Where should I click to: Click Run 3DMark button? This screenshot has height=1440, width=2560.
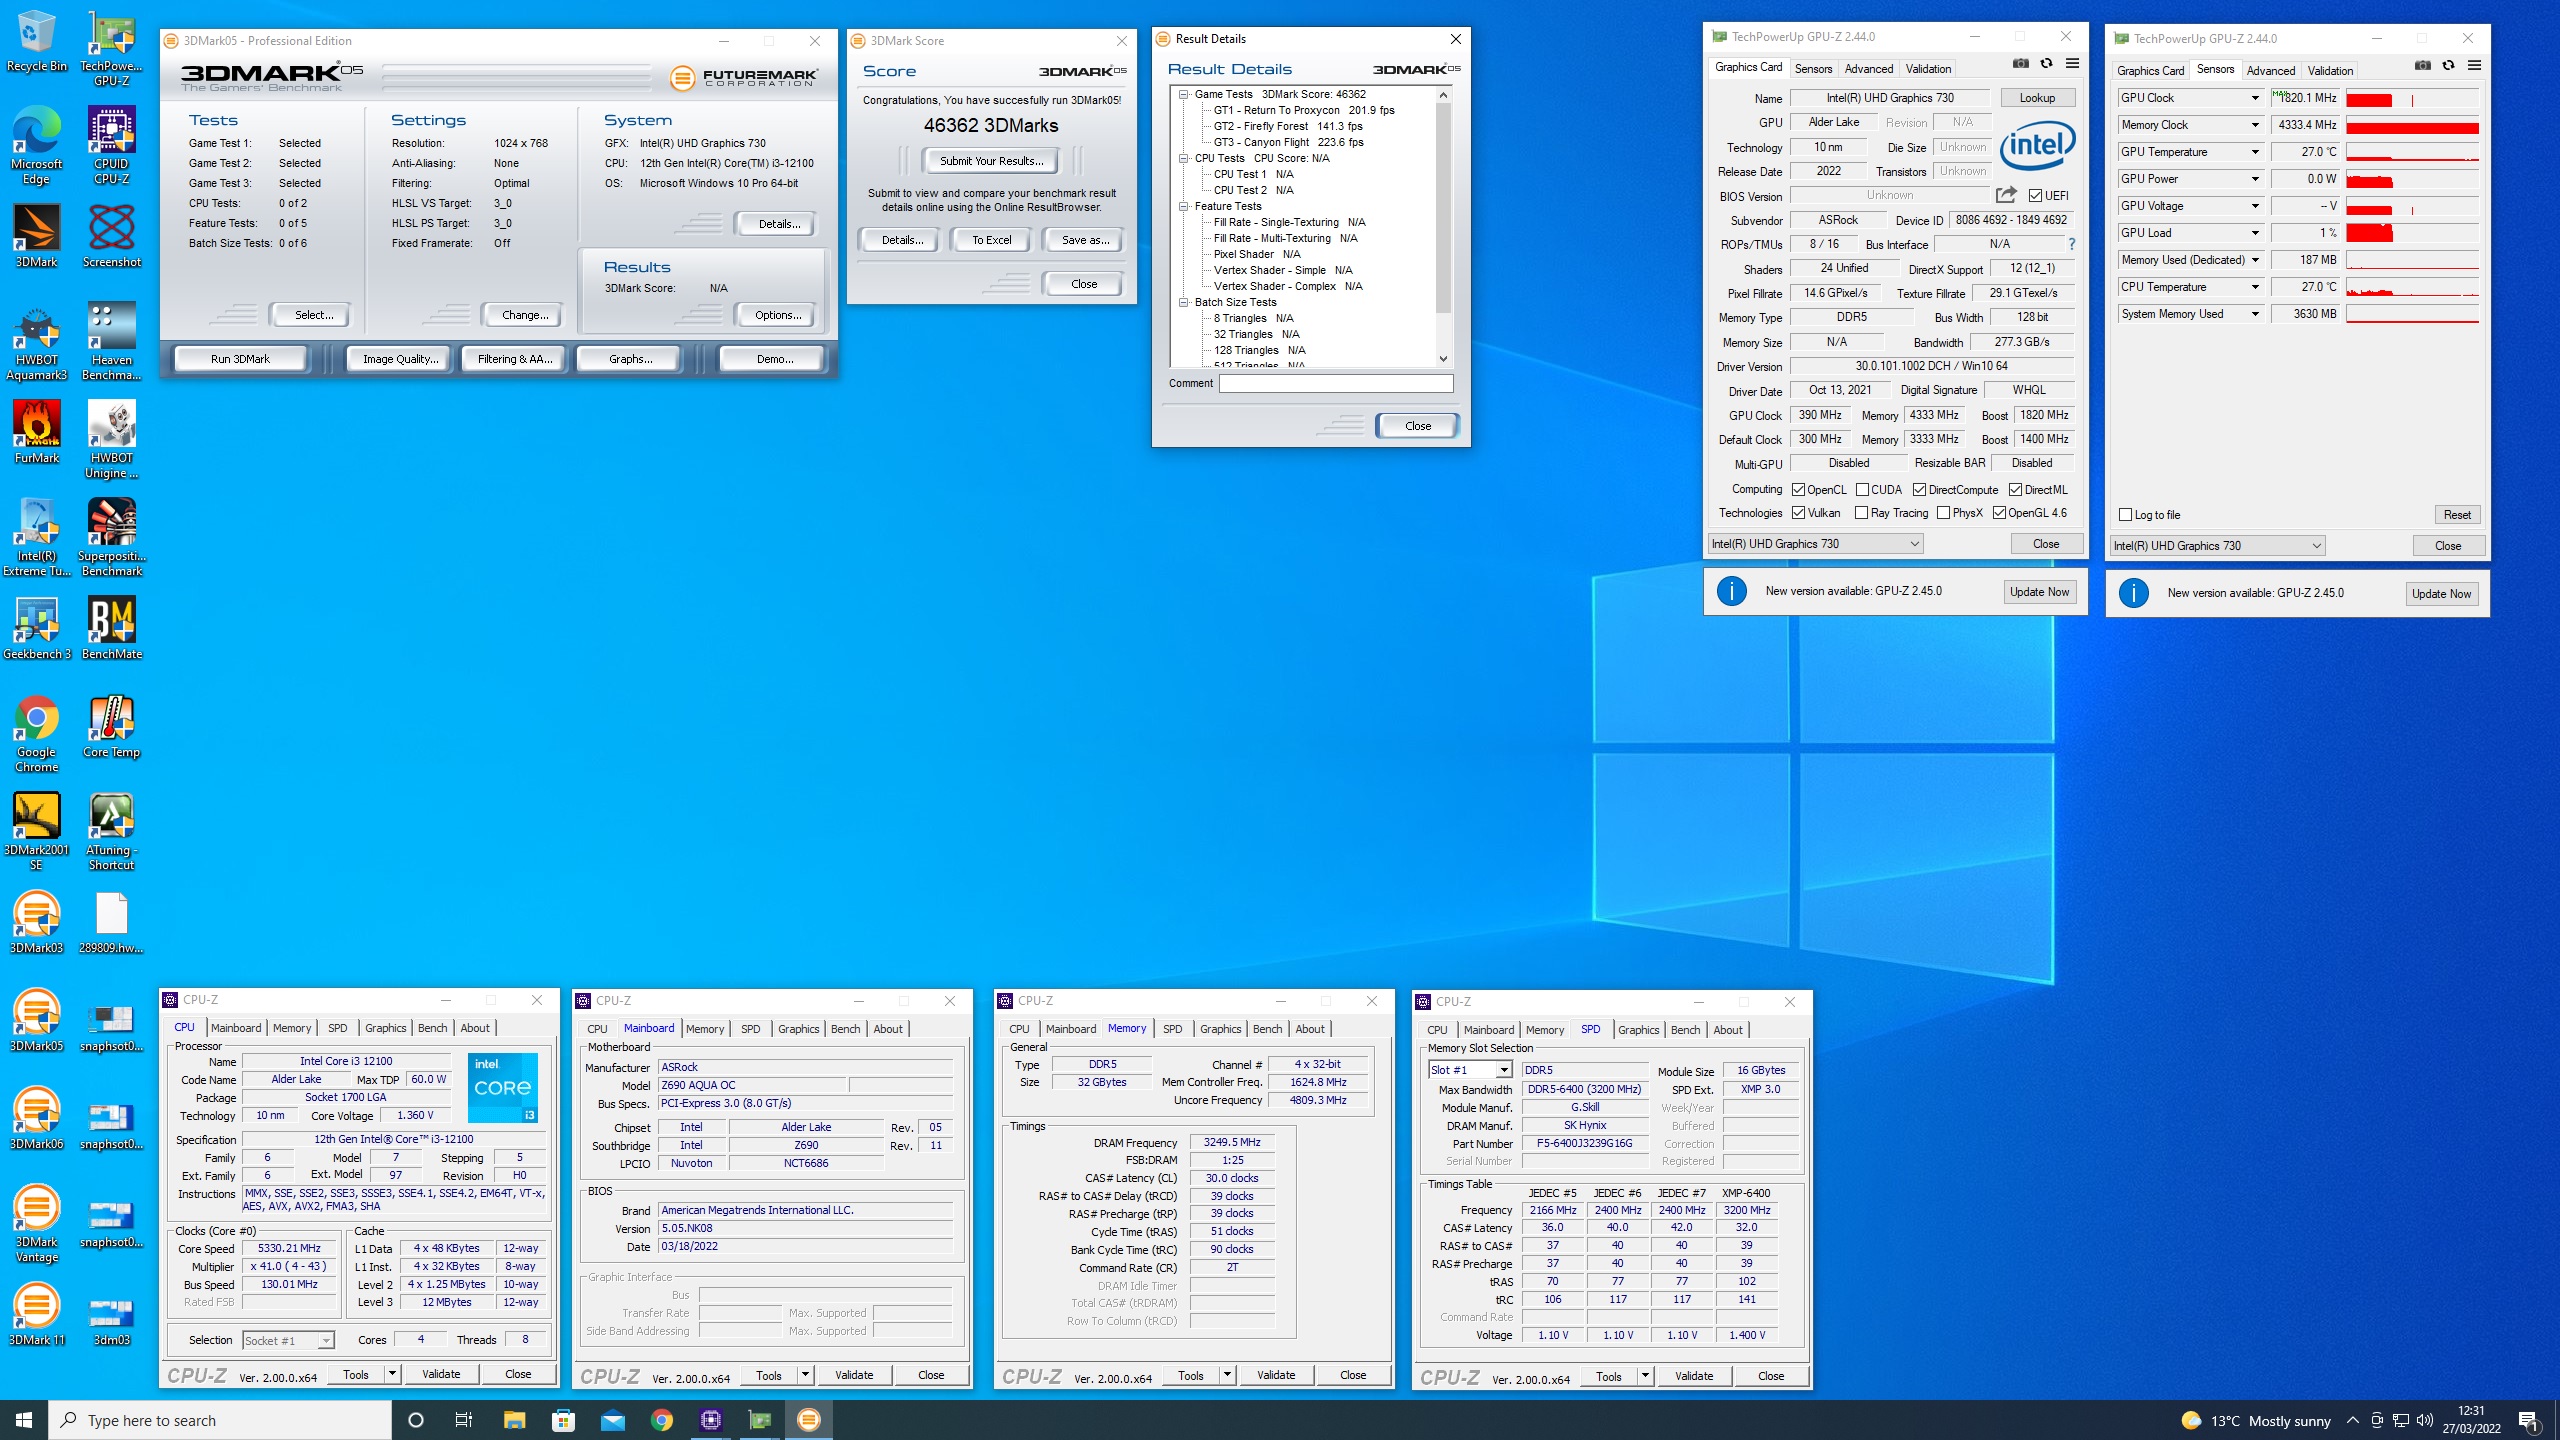[240, 359]
